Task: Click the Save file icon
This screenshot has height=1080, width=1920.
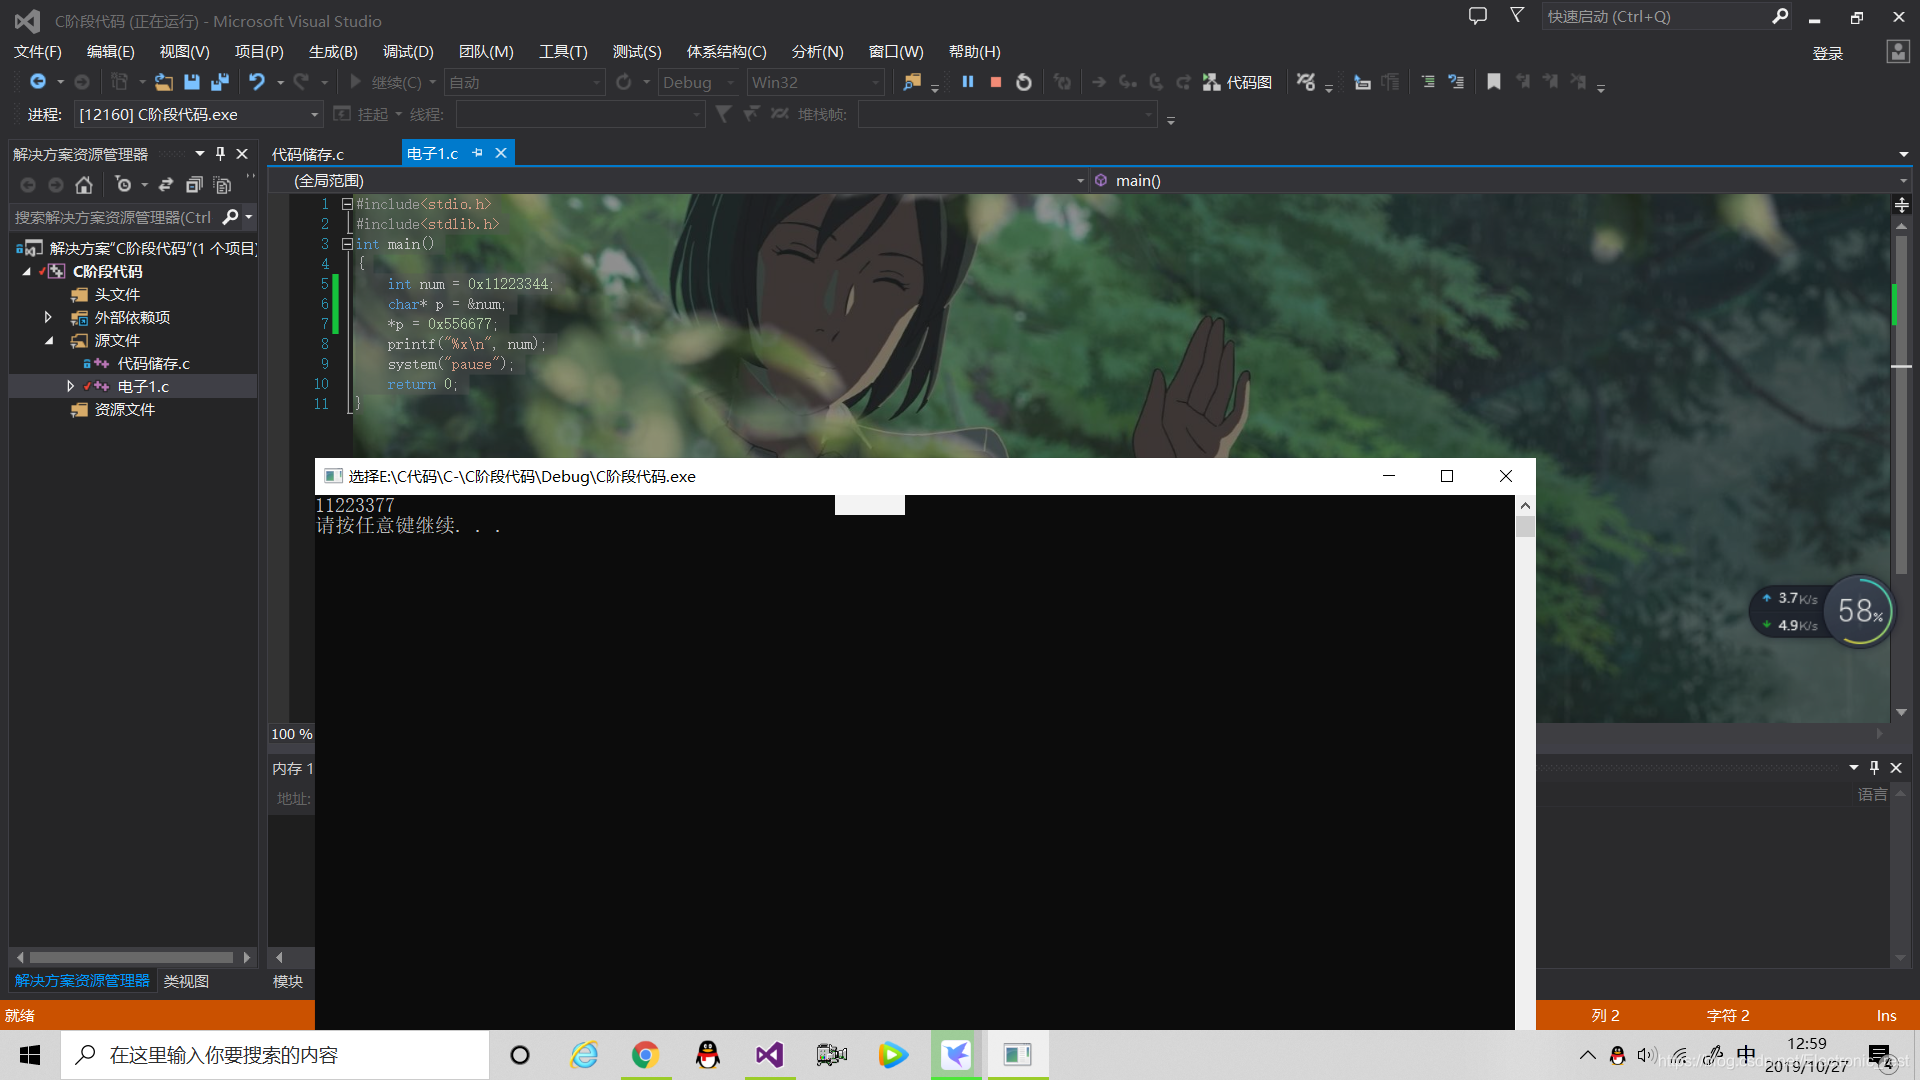Action: pos(192,82)
